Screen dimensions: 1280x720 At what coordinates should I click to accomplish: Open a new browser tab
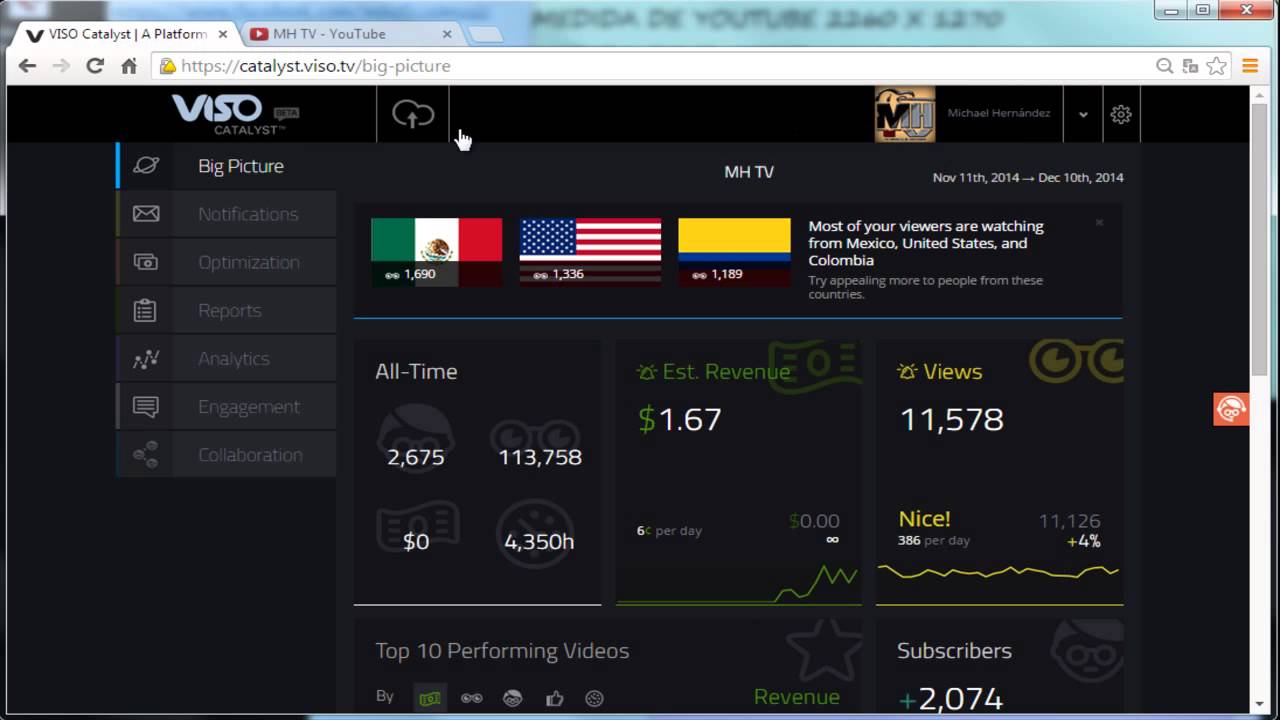click(x=486, y=34)
